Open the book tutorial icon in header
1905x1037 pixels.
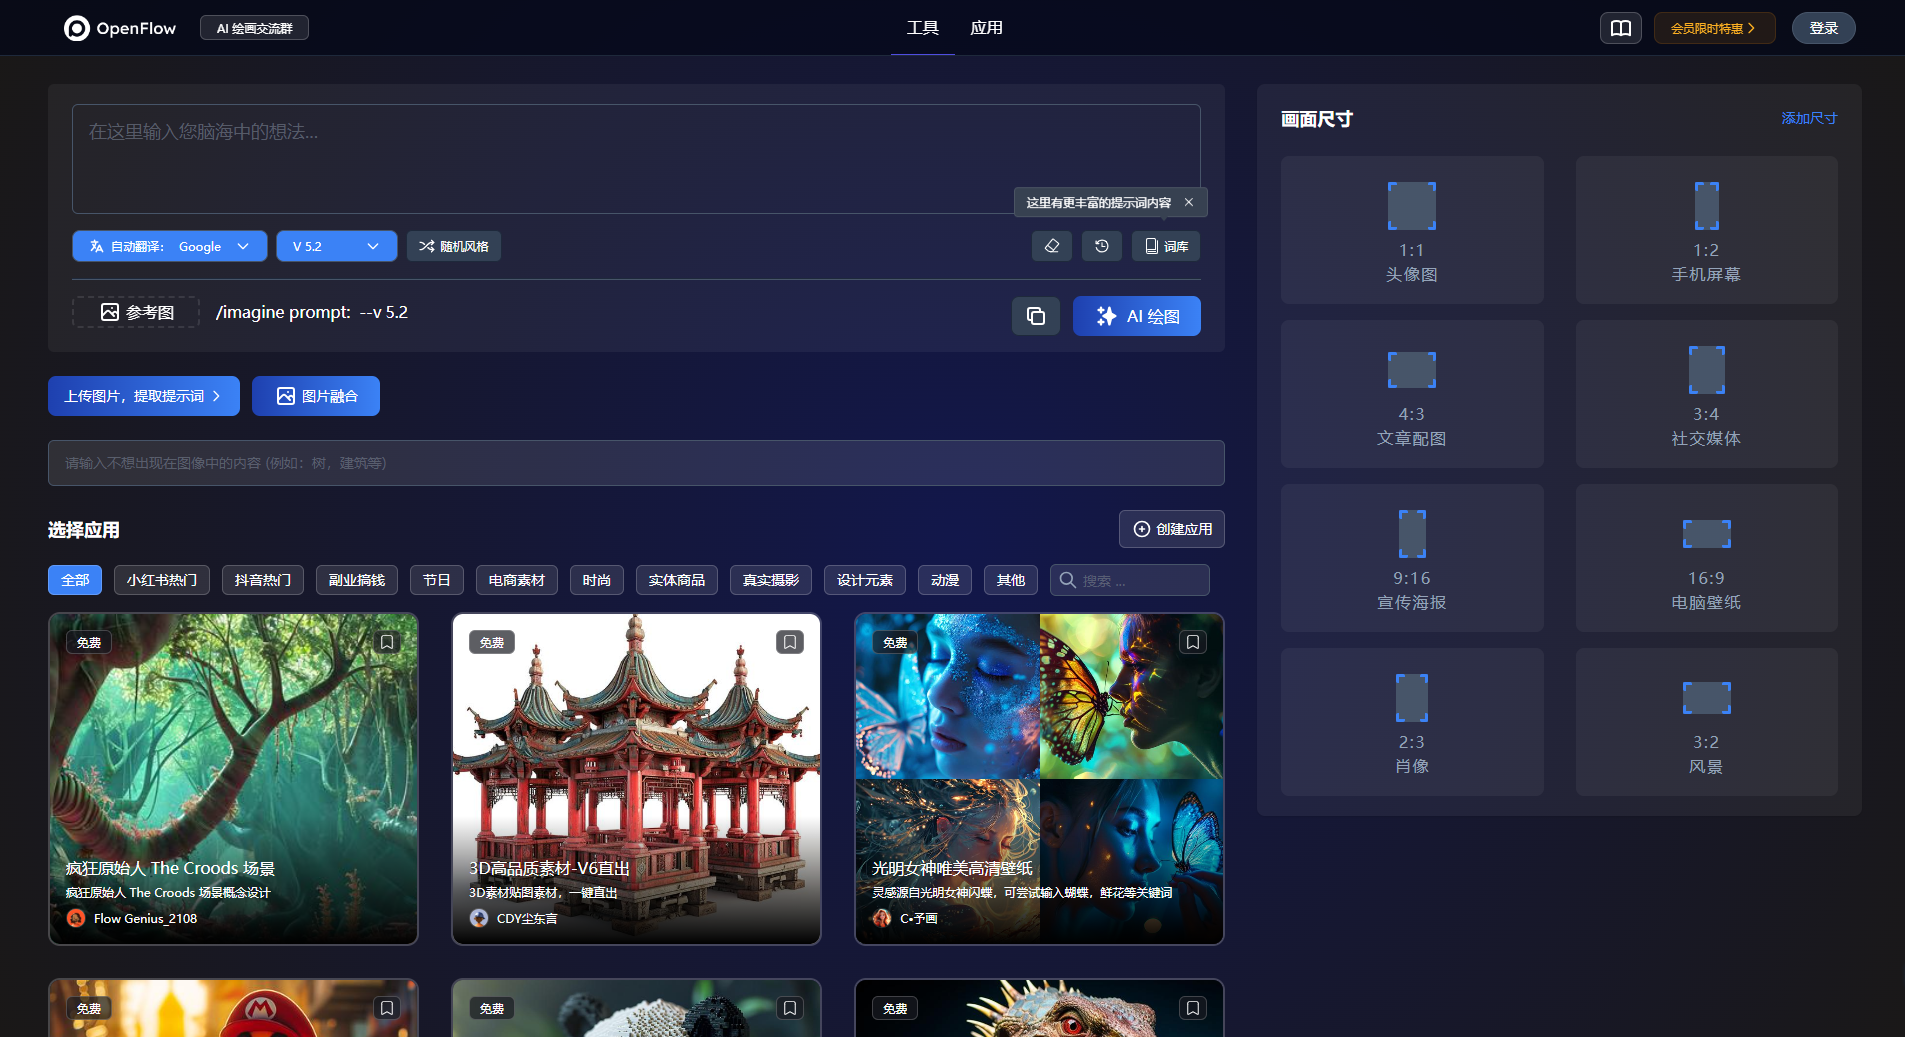[1620, 28]
